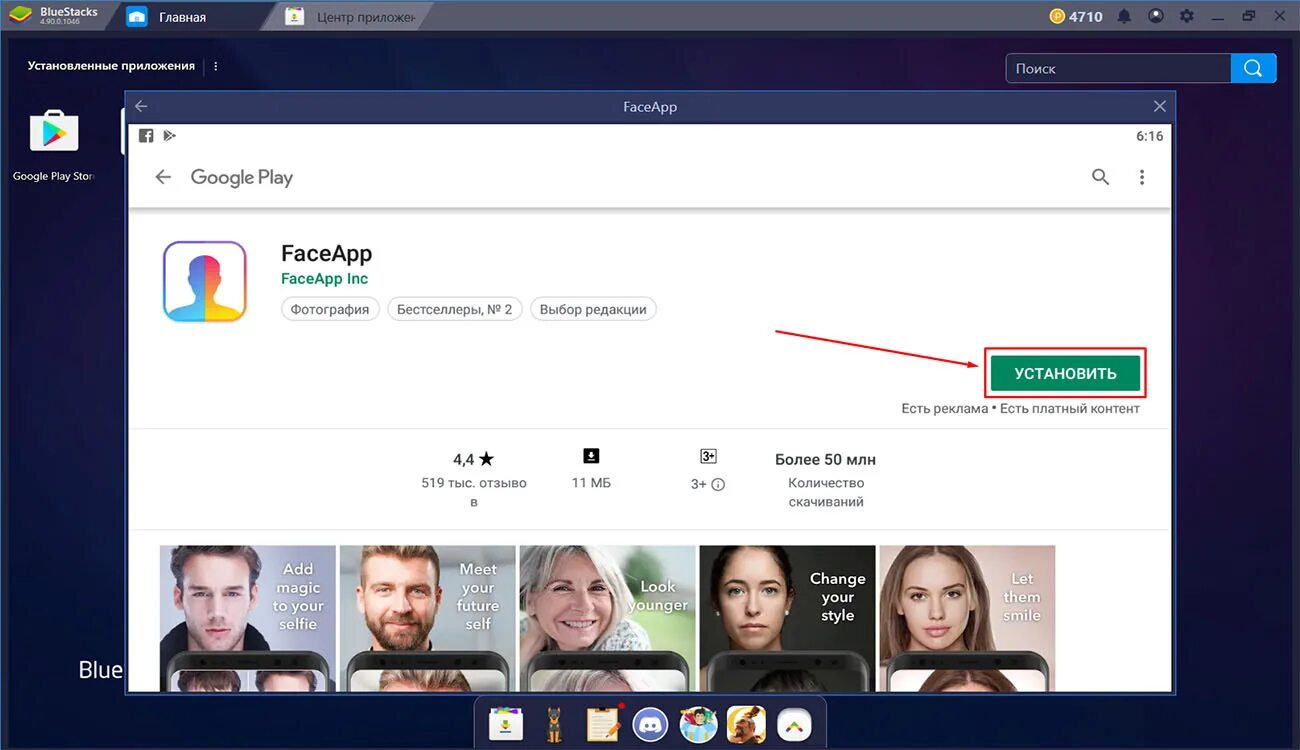Select the Фотография category chip
The height and width of the screenshot is (750, 1300).
330,309
